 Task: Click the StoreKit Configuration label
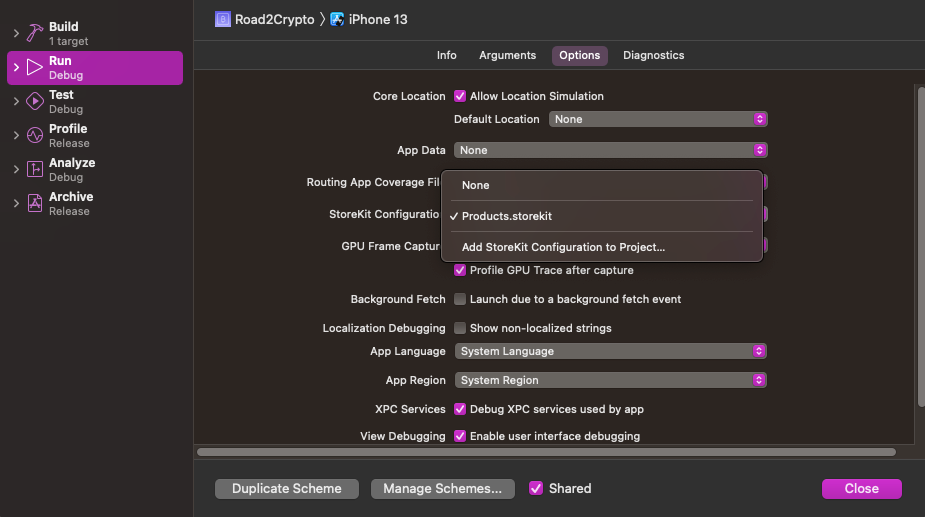click(x=384, y=214)
